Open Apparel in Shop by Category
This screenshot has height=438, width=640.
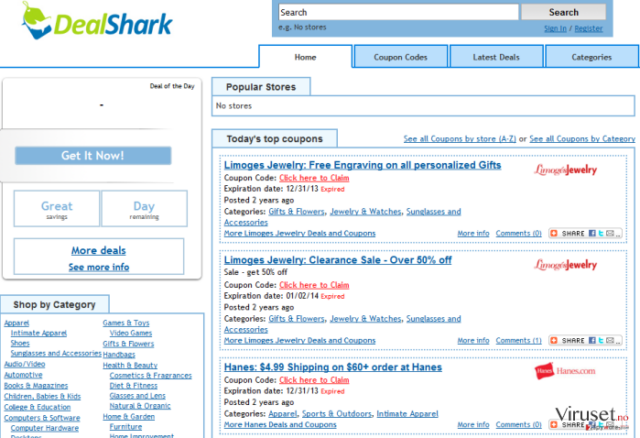[17, 323]
